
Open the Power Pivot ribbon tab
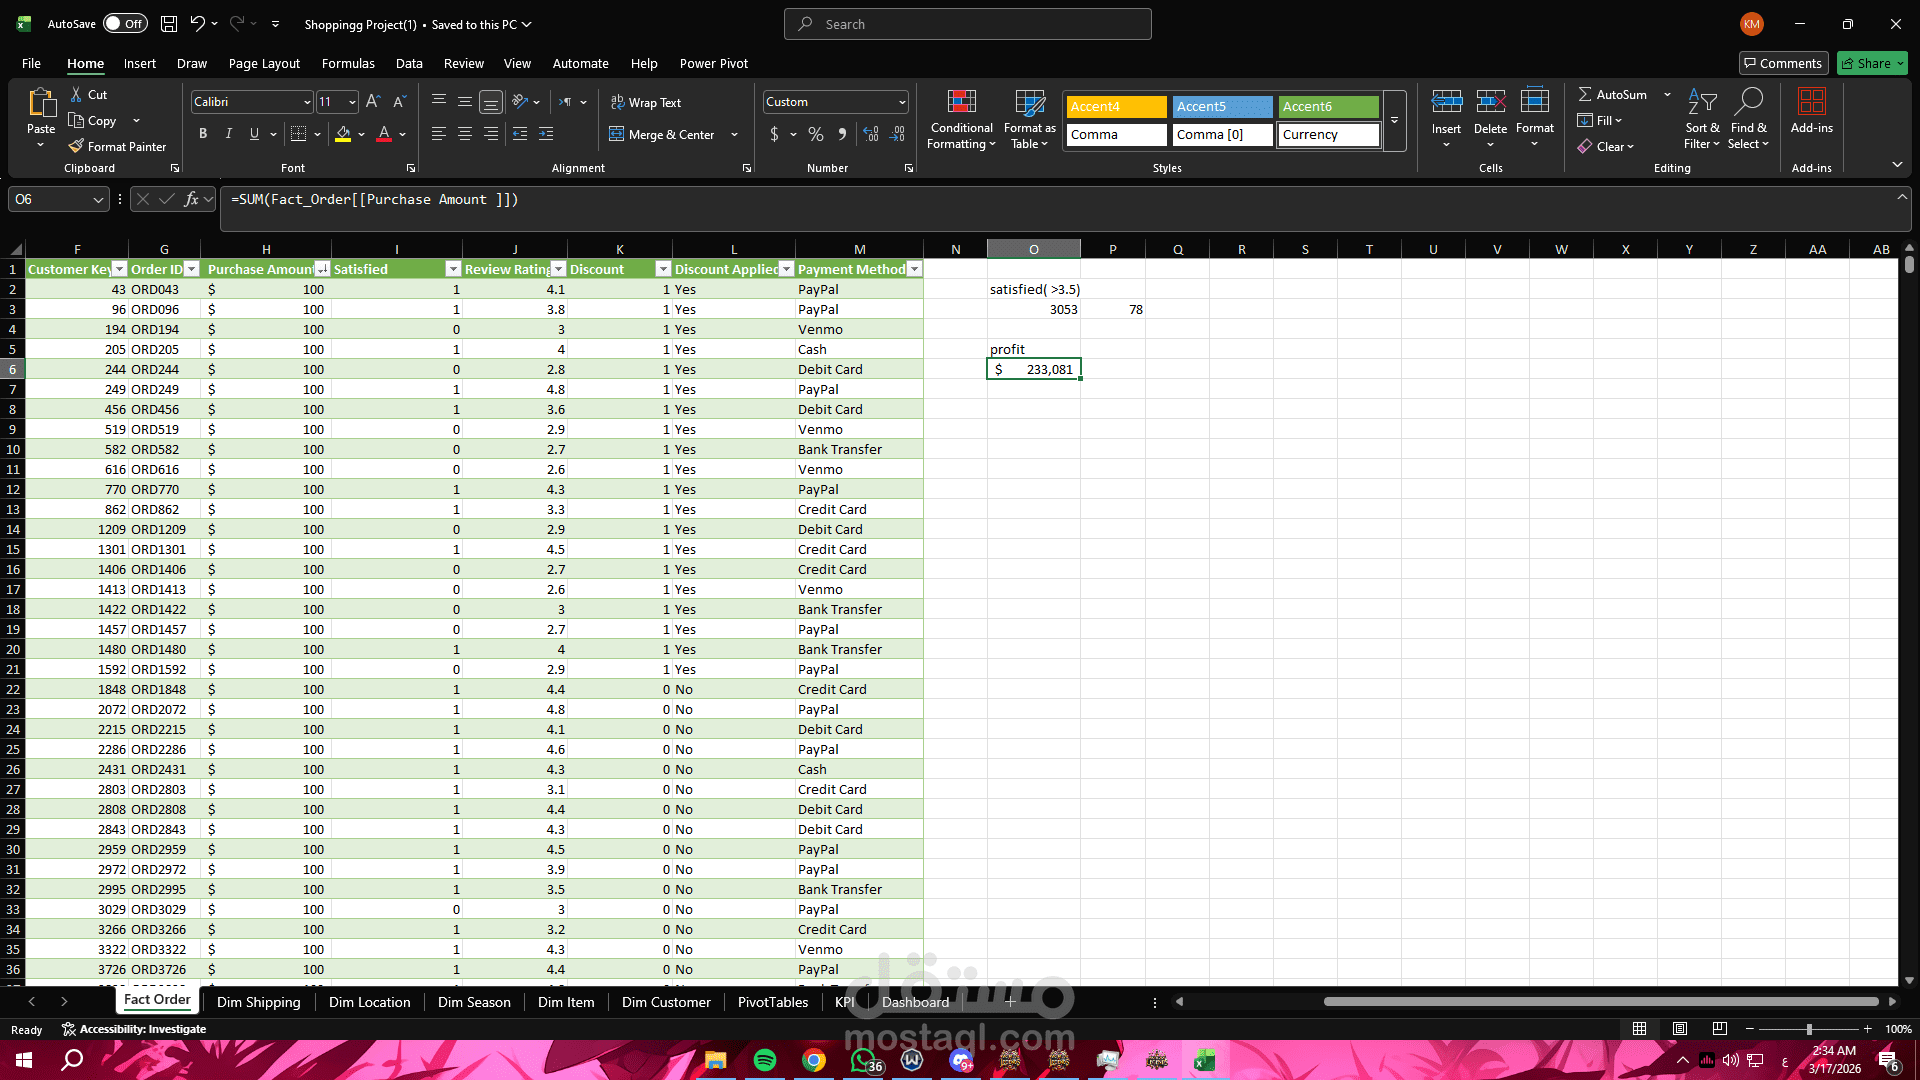[x=713, y=63]
